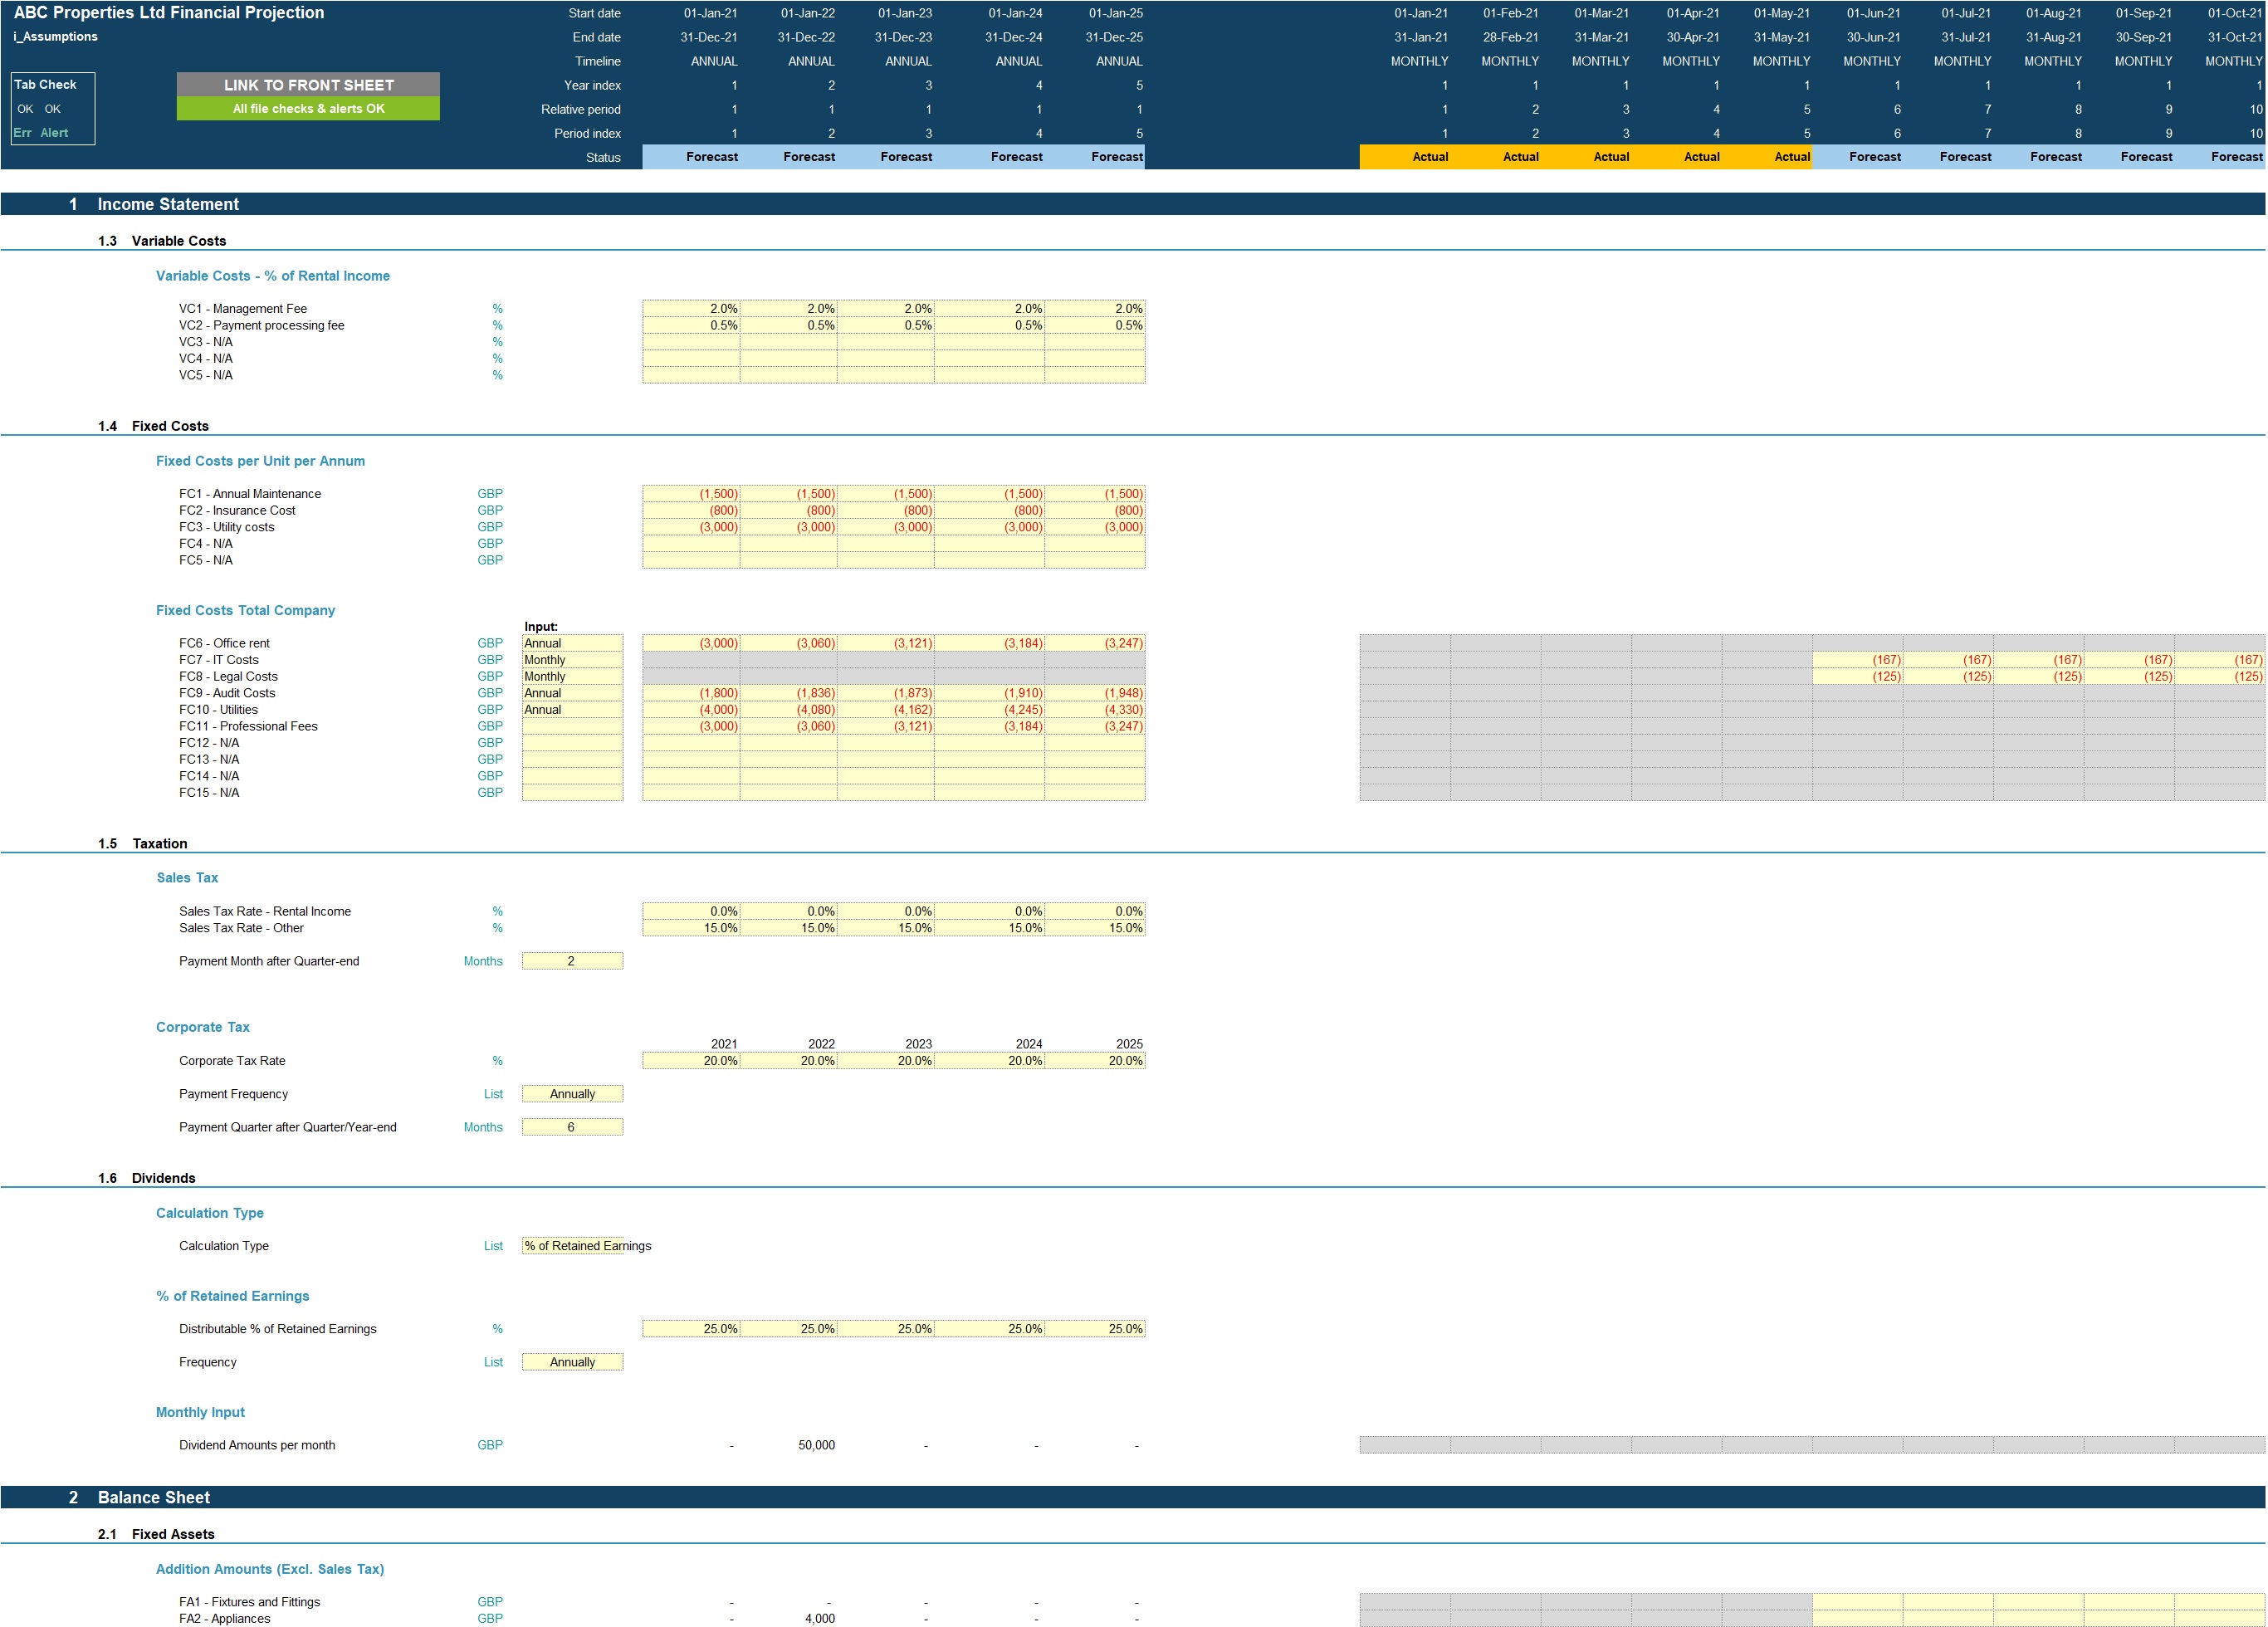
Task: Click the '1.4 Fixed Costs' heading
Action: point(153,426)
